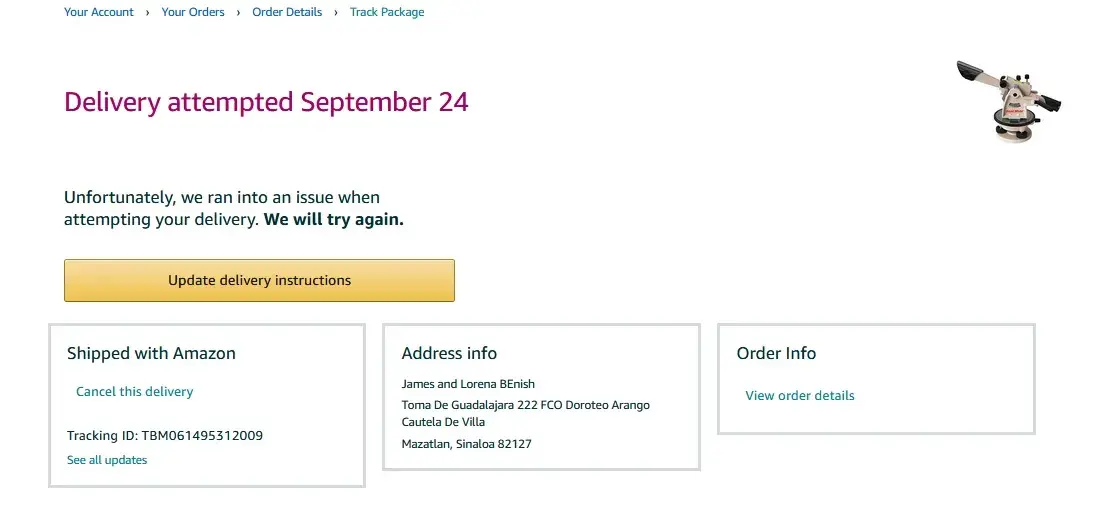
Task: Navigate to Order Details breadcrumb
Action: pyautogui.click(x=287, y=12)
